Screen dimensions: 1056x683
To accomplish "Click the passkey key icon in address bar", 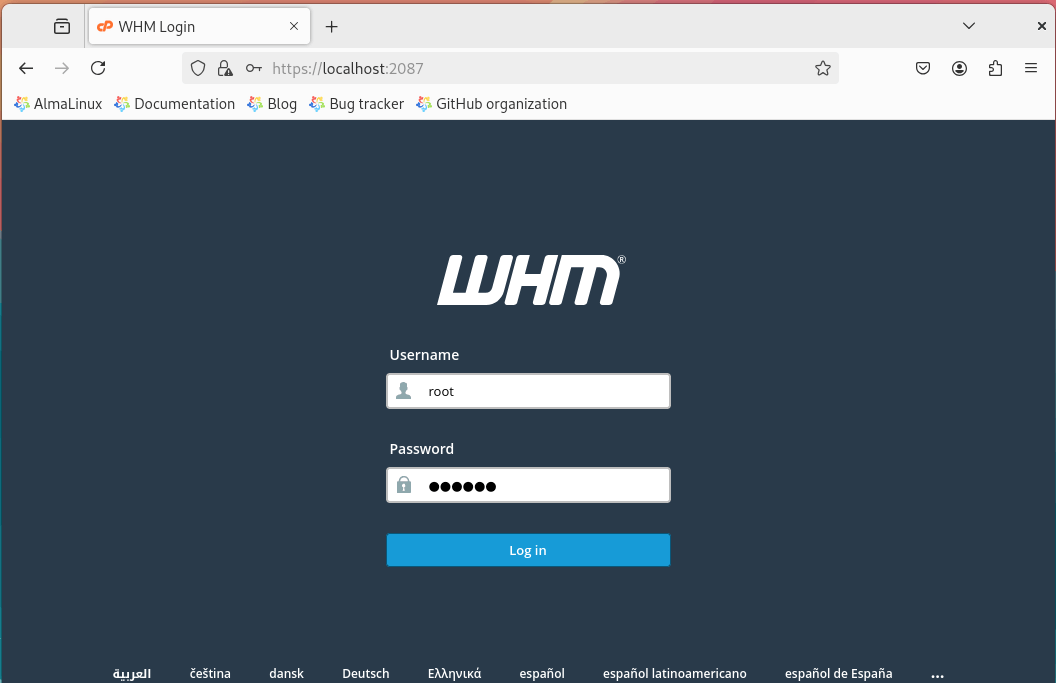I will (x=253, y=68).
